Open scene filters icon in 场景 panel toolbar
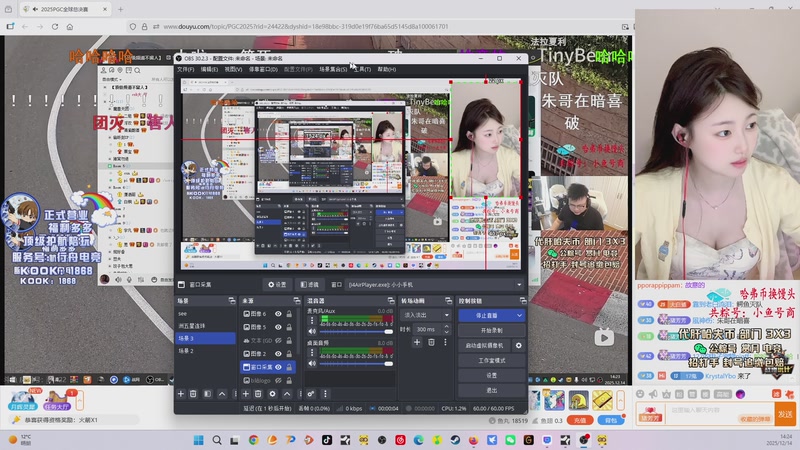The image size is (800, 450). click(x=208, y=394)
